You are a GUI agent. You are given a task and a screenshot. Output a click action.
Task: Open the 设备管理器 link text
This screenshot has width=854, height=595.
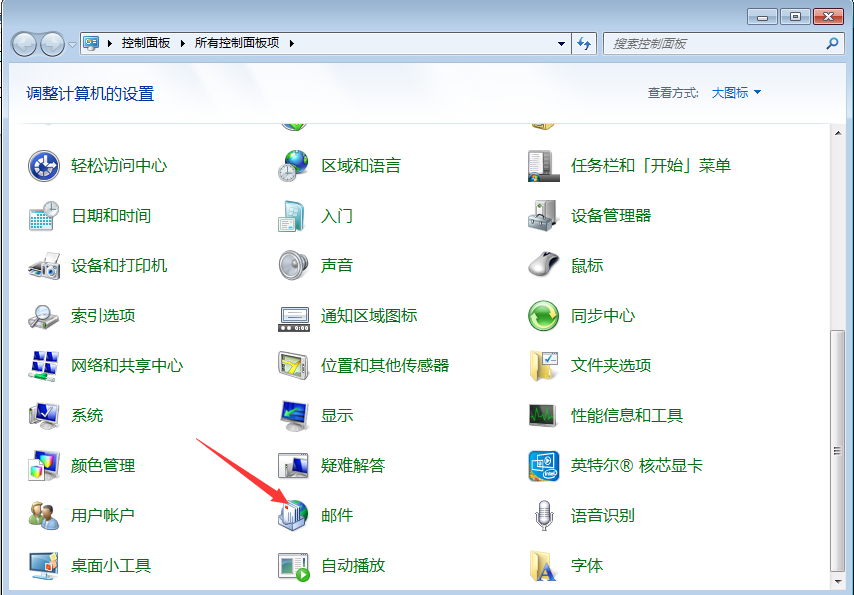pos(611,216)
